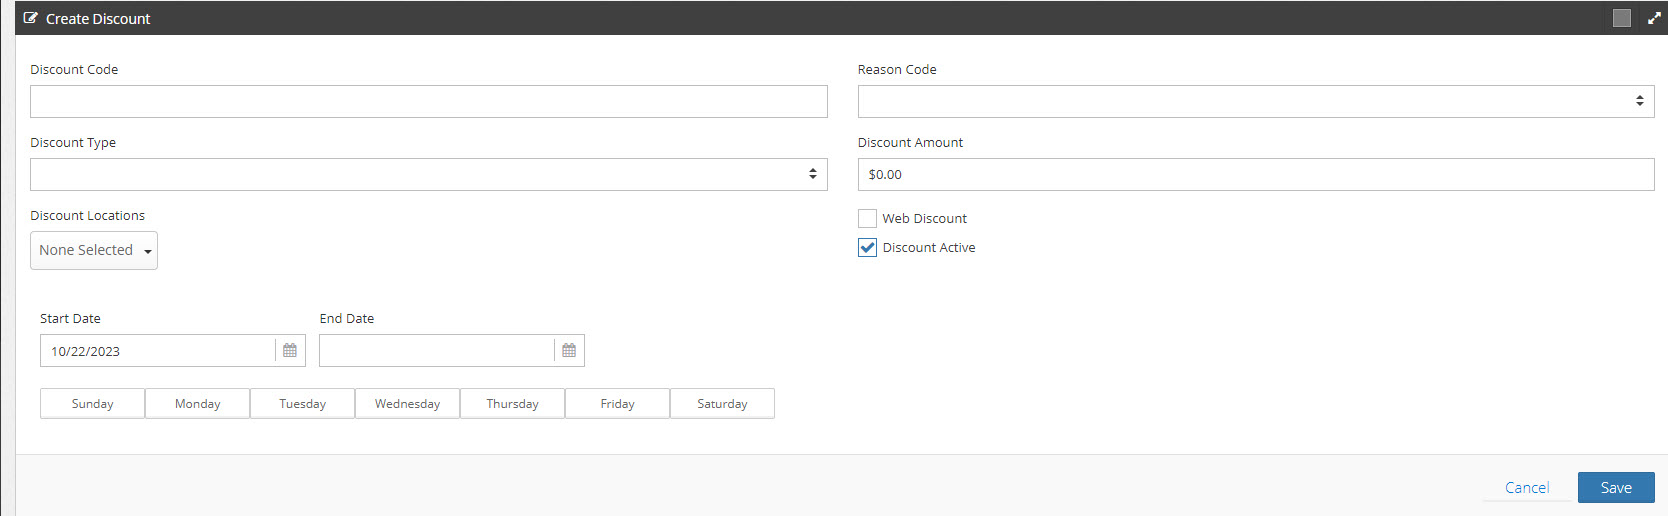Screen dimensions: 1668x516
Task: Toggle the Monday day button
Action: (197, 404)
